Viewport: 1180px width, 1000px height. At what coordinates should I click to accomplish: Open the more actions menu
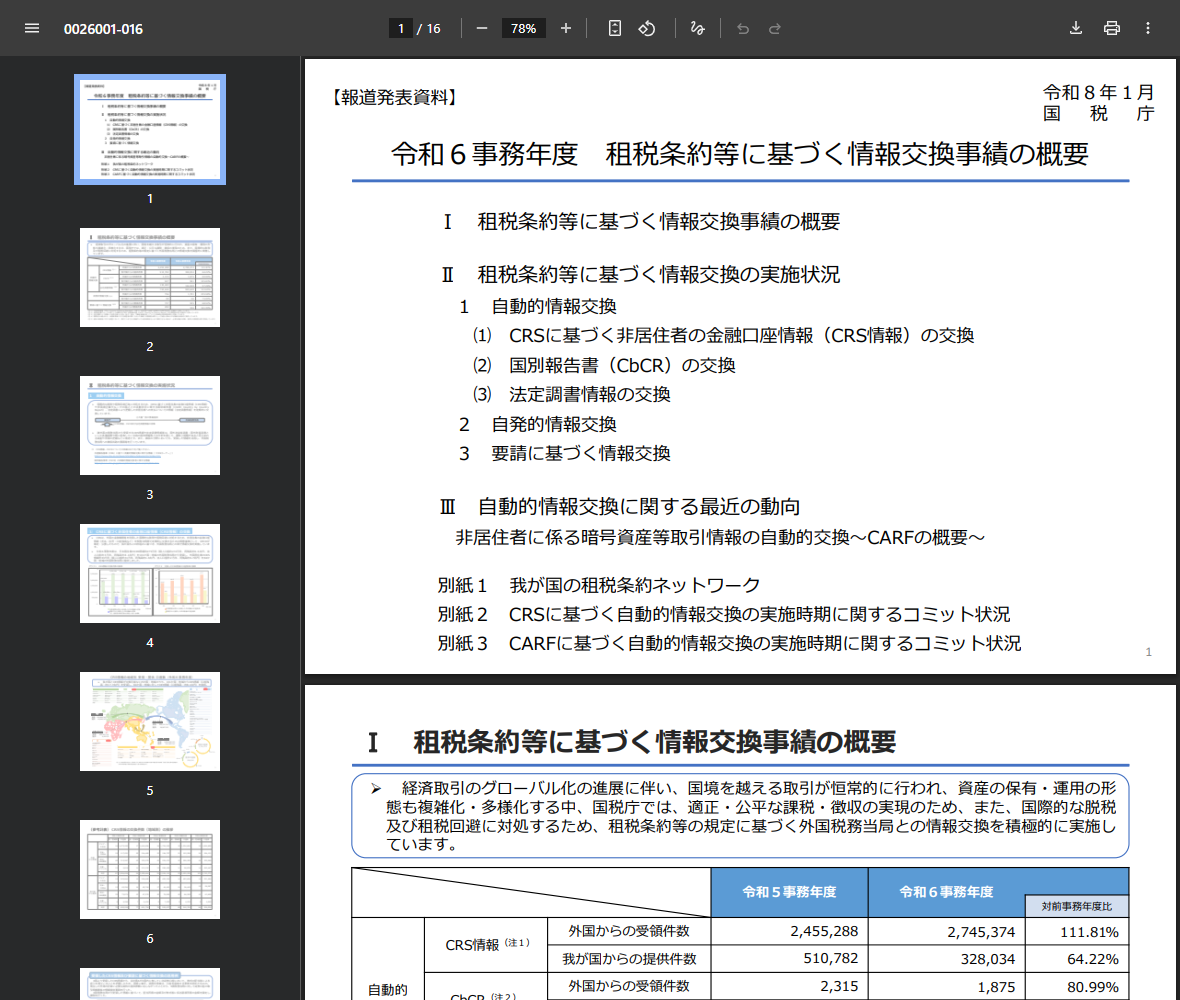1148,29
